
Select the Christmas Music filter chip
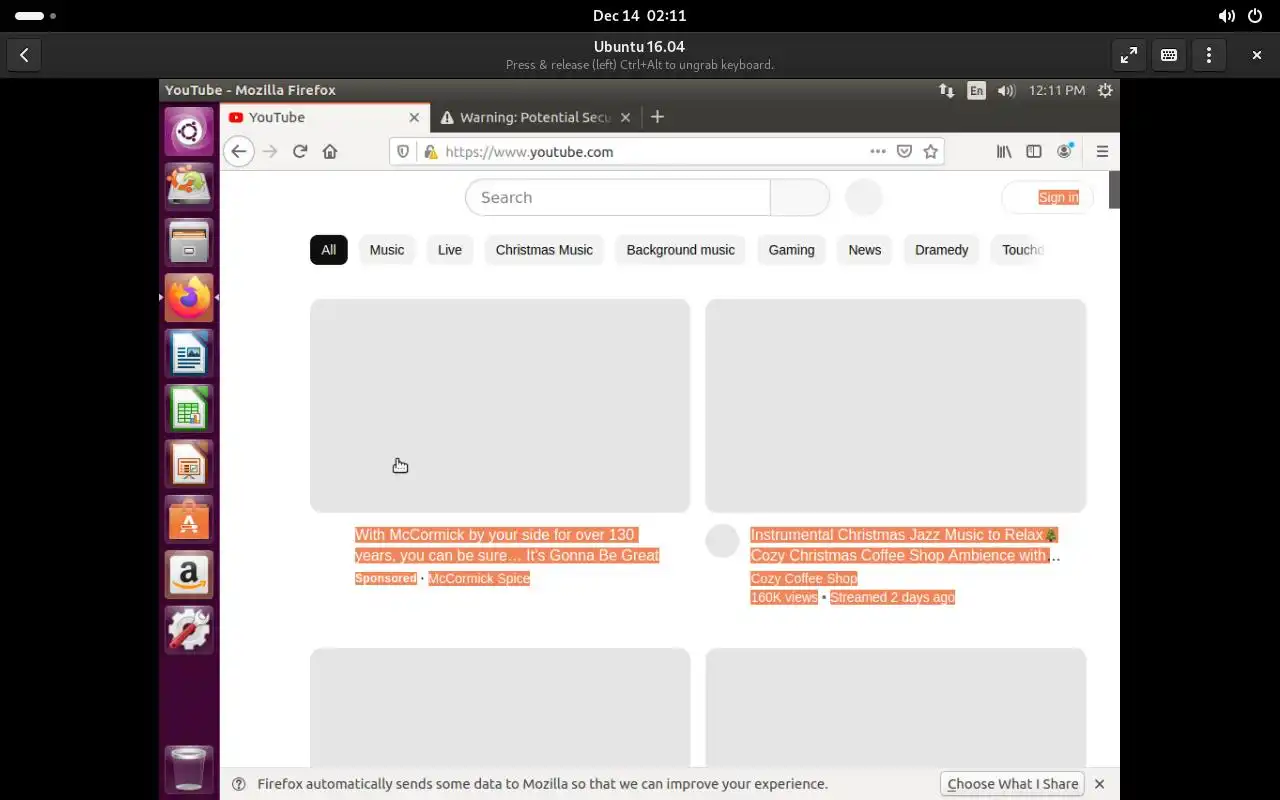tap(544, 250)
